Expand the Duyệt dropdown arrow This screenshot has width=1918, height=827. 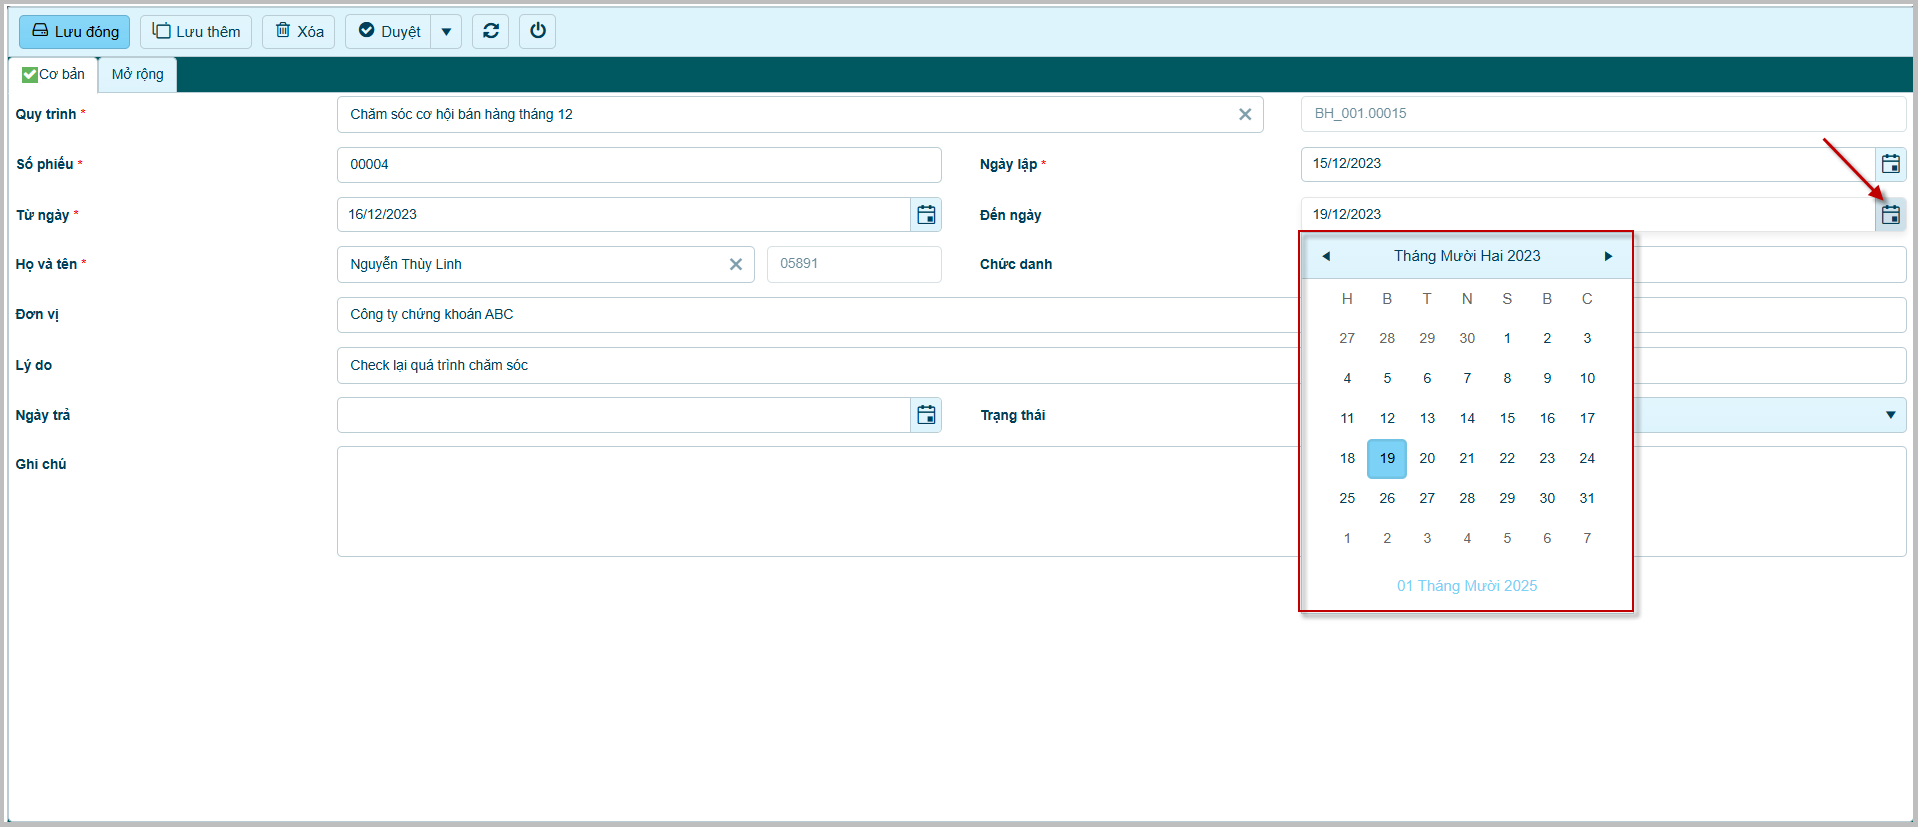(x=446, y=32)
